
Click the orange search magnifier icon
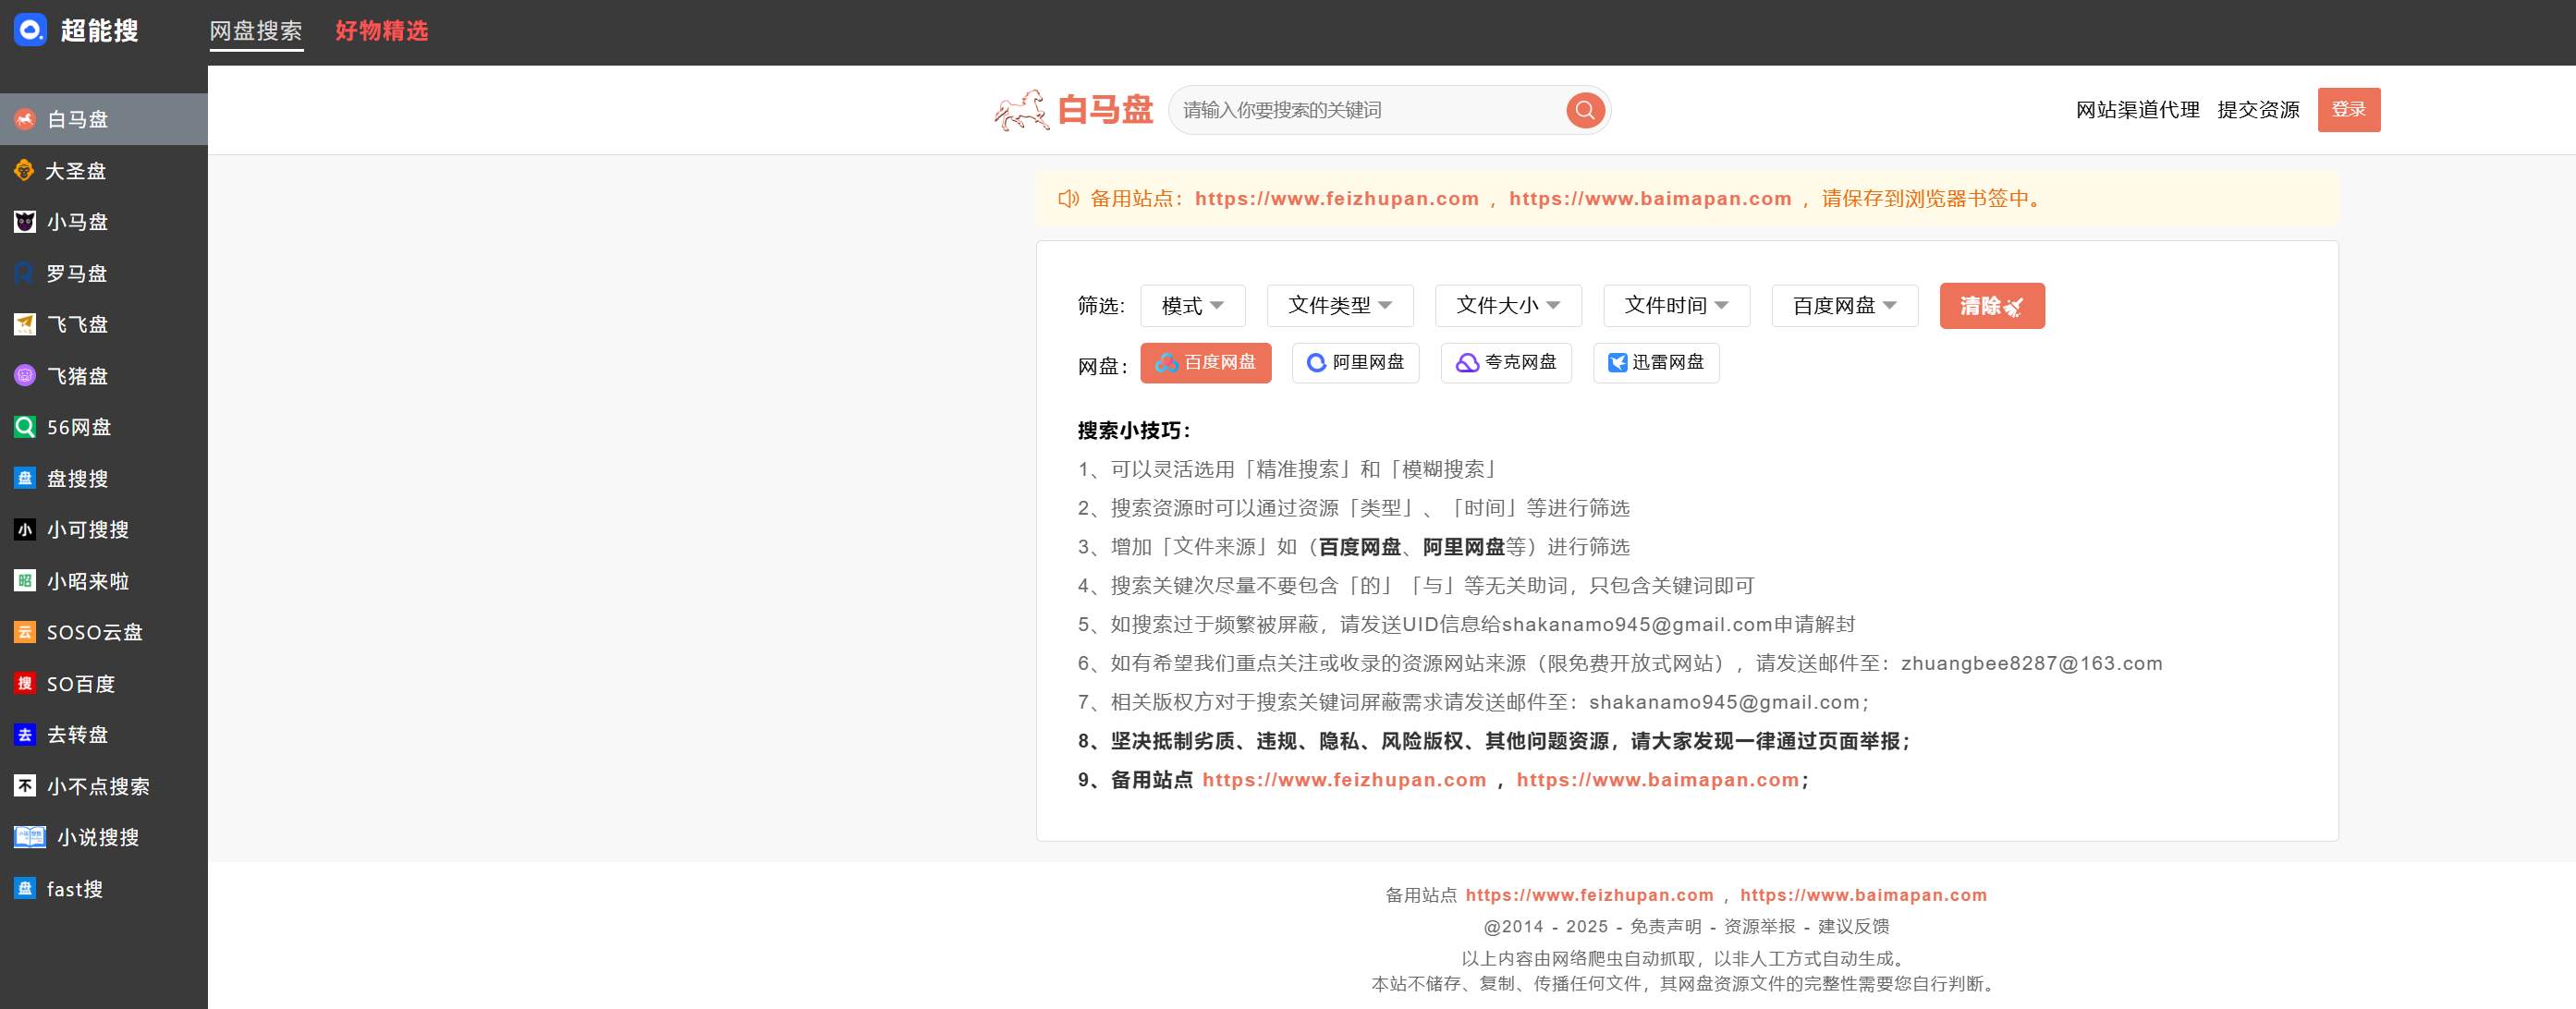point(1584,110)
